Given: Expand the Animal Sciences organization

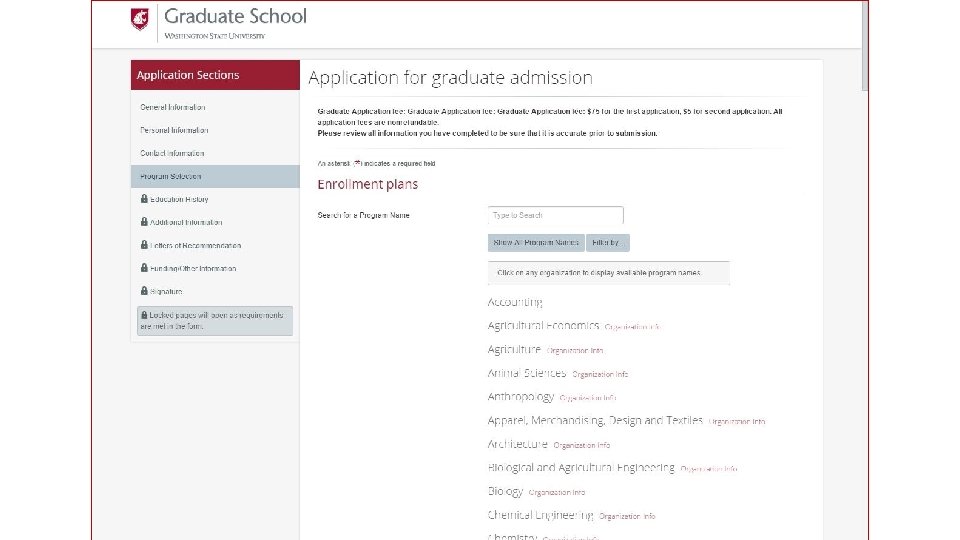Looking at the screenshot, I should point(527,373).
